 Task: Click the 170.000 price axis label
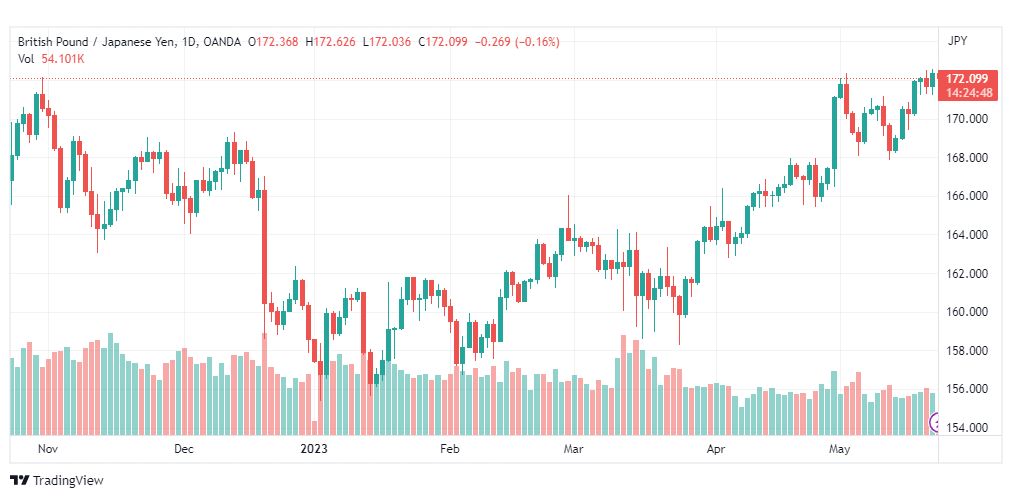point(966,119)
